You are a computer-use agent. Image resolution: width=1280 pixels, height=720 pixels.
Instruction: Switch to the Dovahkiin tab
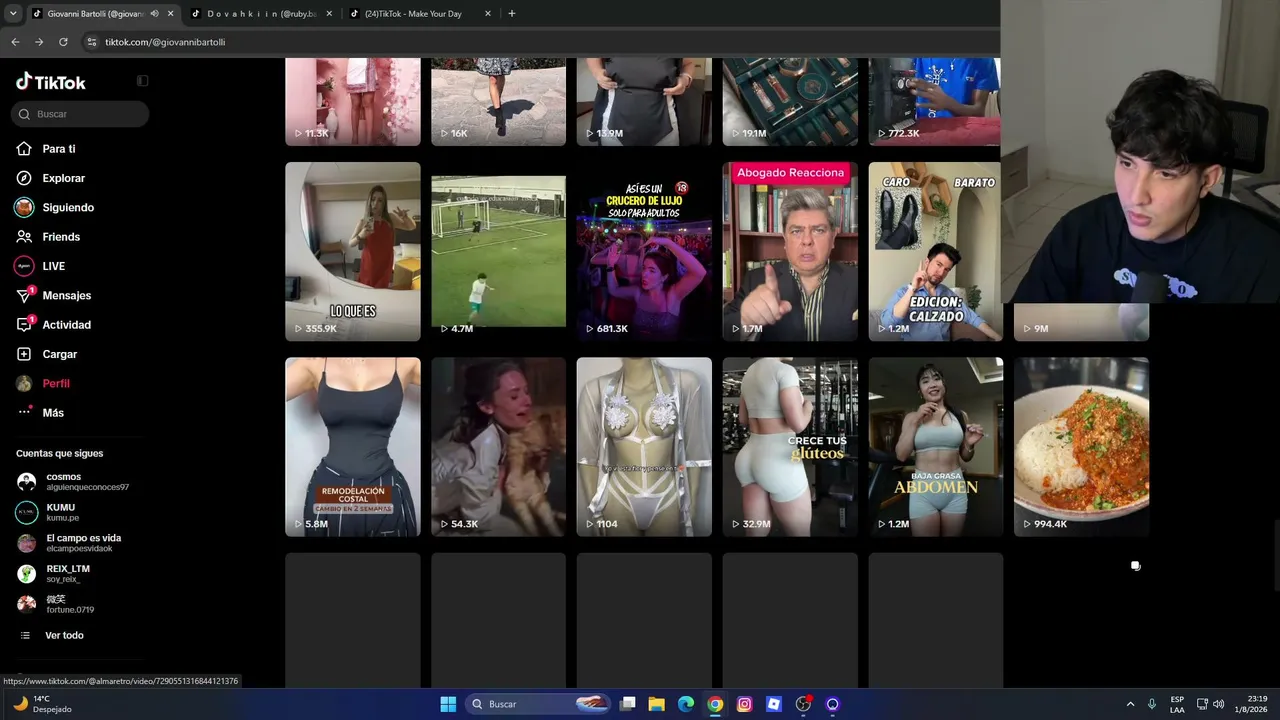click(x=261, y=14)
